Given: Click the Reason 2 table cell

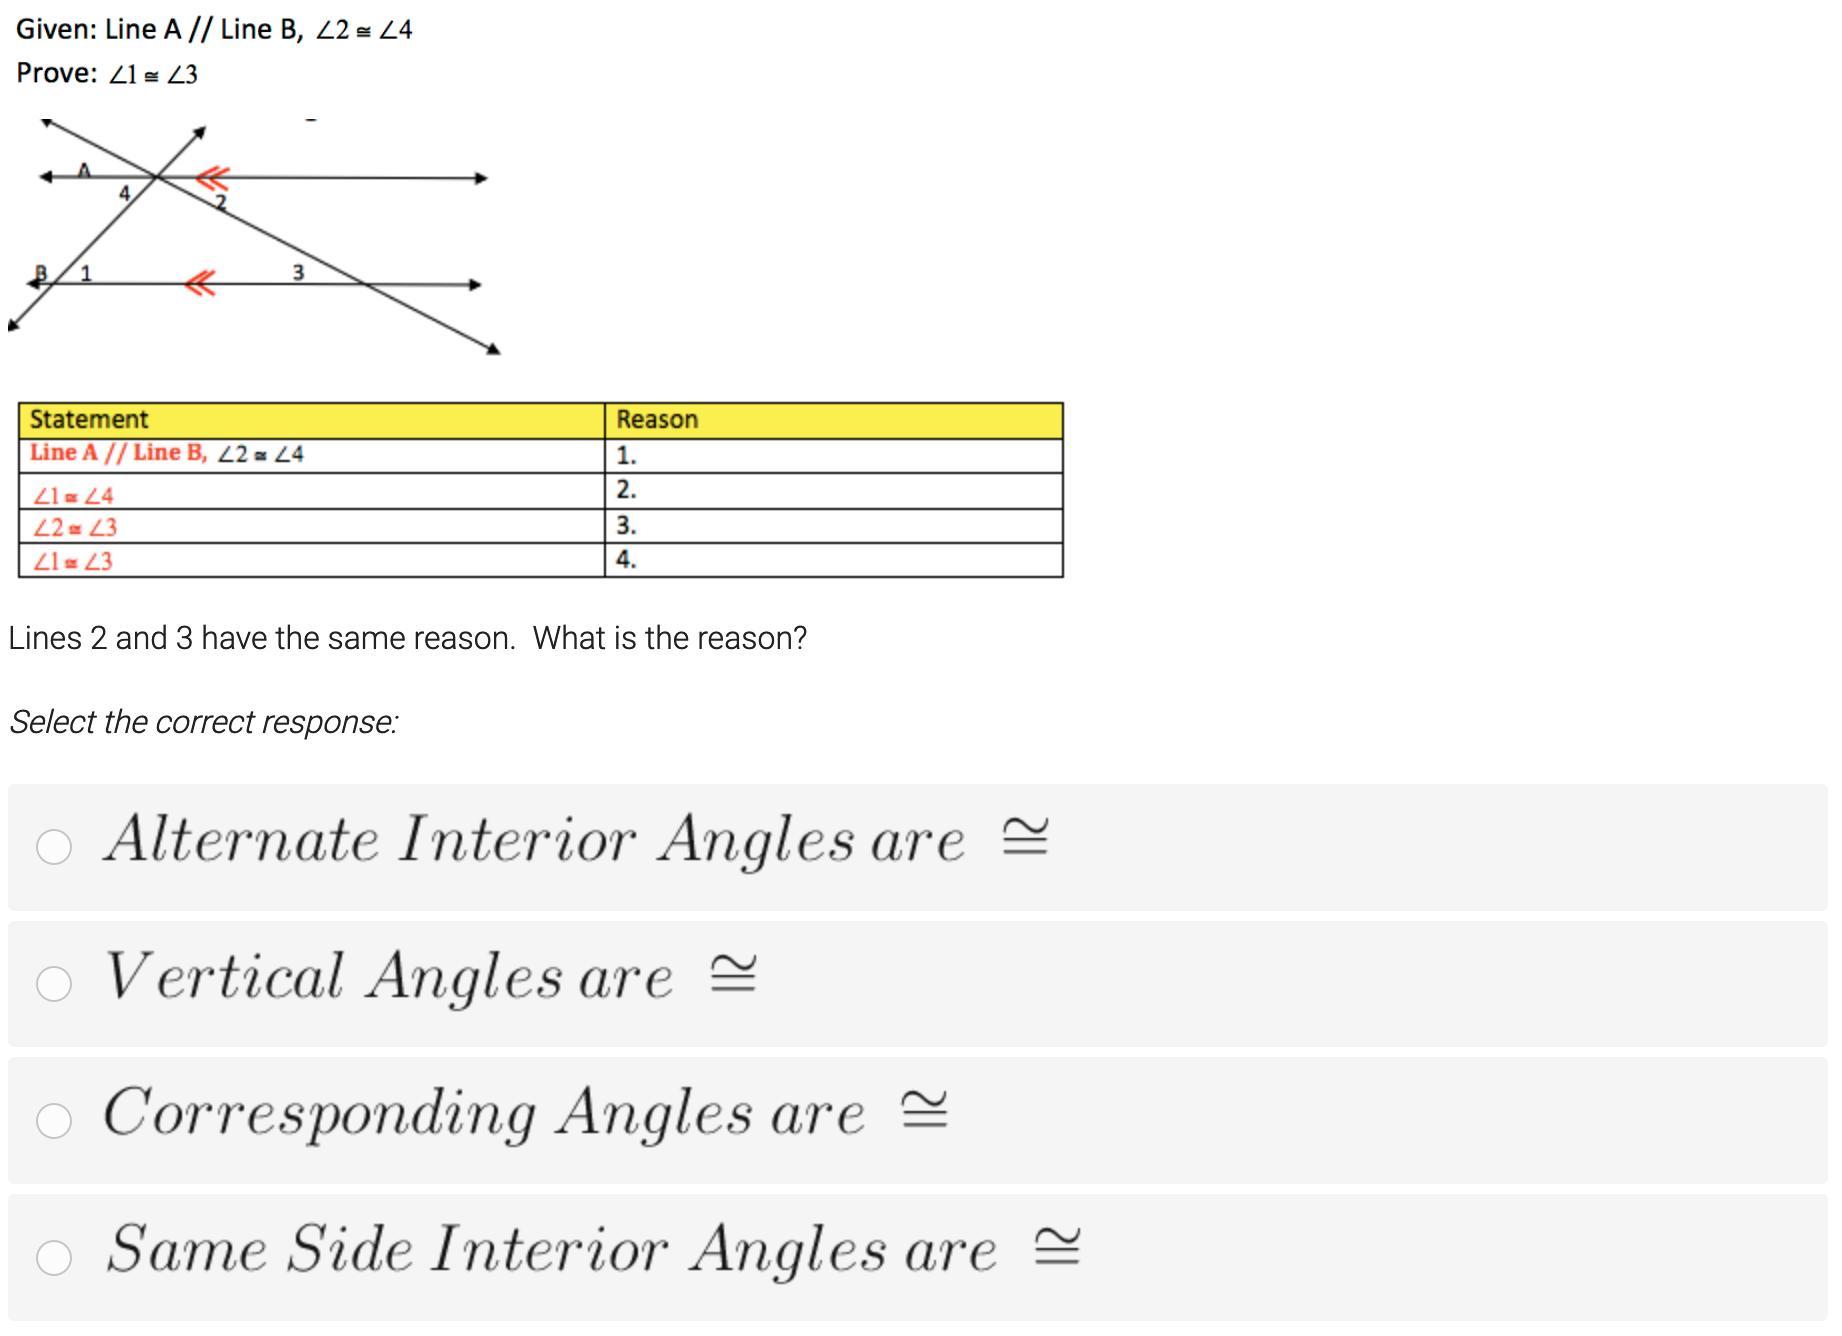Looking at the screenshot, I should click(x=833, y=491).
